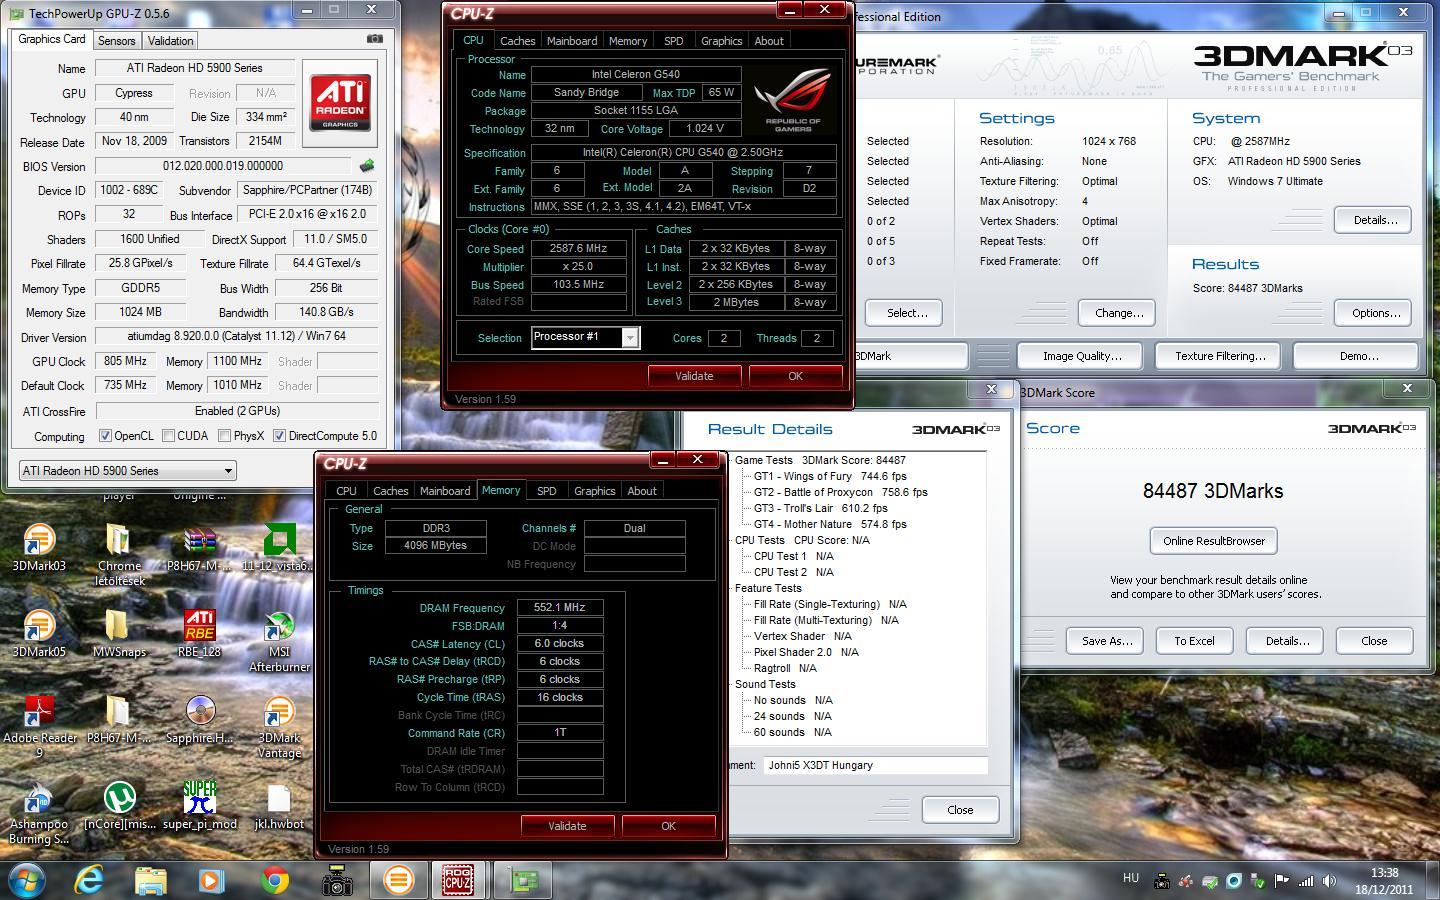Open the MWSnaps folder on desktop

click(x=119, y=634)
